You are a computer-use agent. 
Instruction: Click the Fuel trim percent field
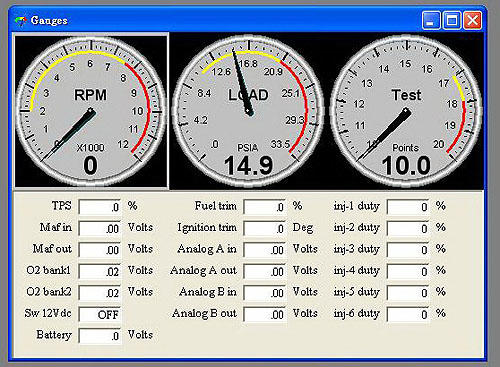pyautogui.click(x=264, y=207)
